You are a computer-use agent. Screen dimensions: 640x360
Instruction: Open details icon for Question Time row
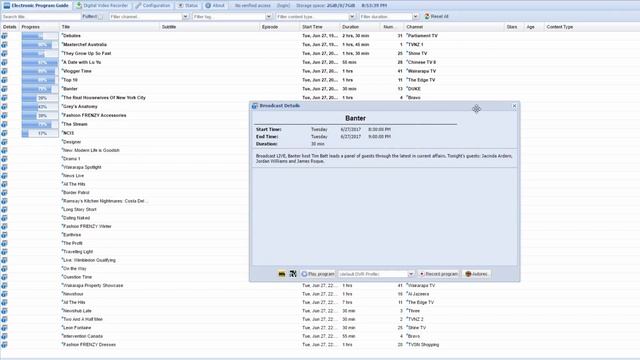click(x=4, y=277)
